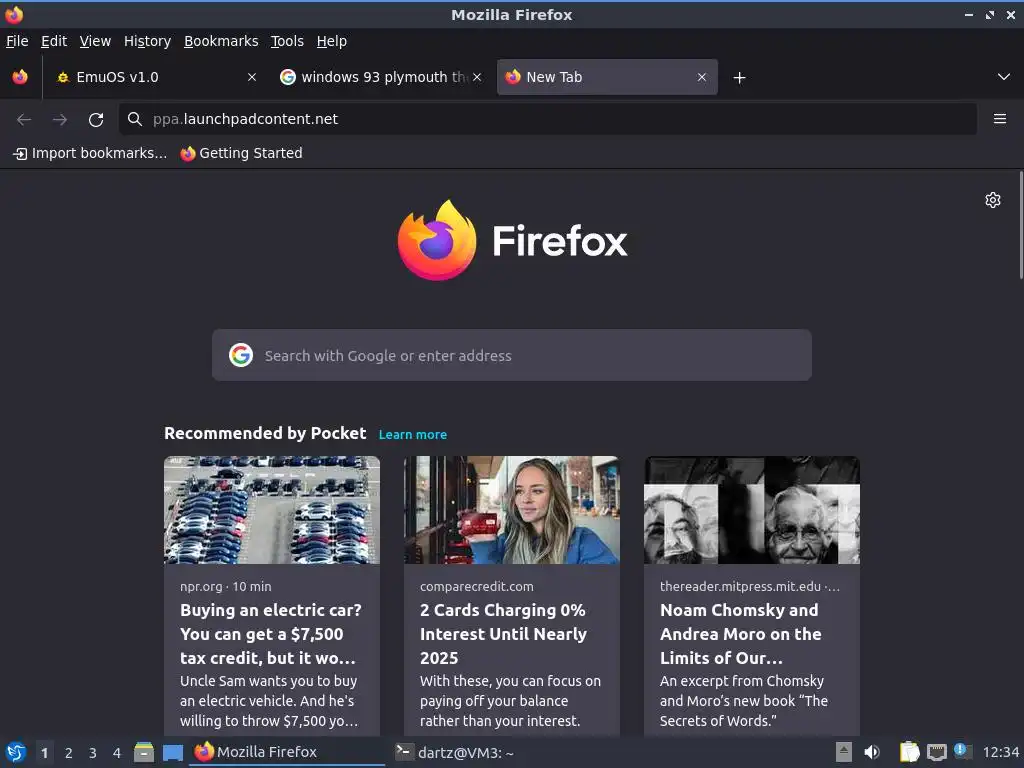
Task: Open 2 Cards Charging 0% Interest headline
Action: 504,633
